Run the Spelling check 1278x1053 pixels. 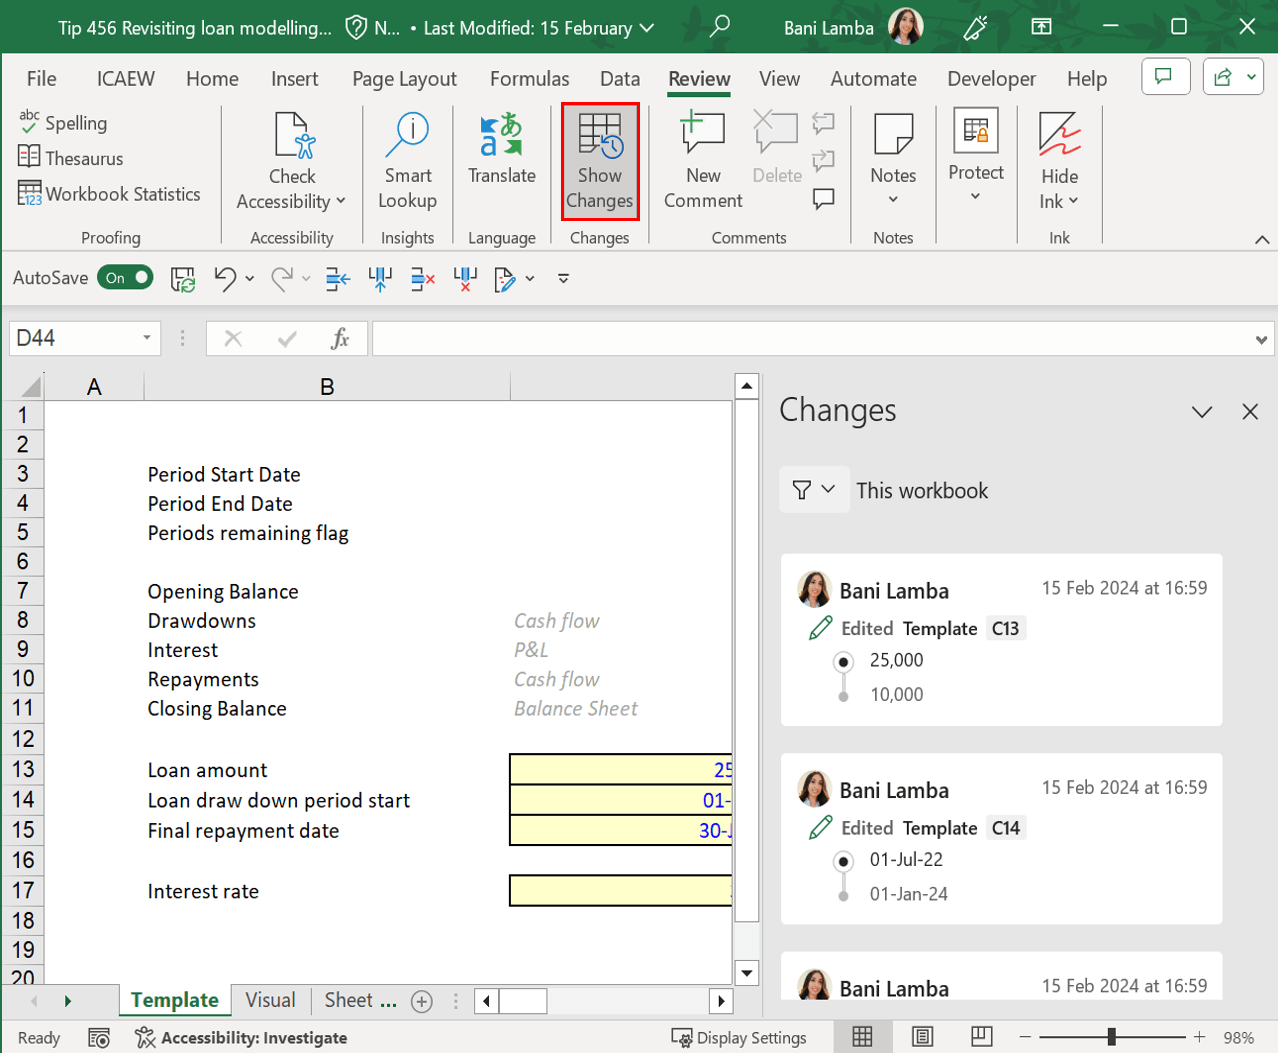tap(64, 123)
